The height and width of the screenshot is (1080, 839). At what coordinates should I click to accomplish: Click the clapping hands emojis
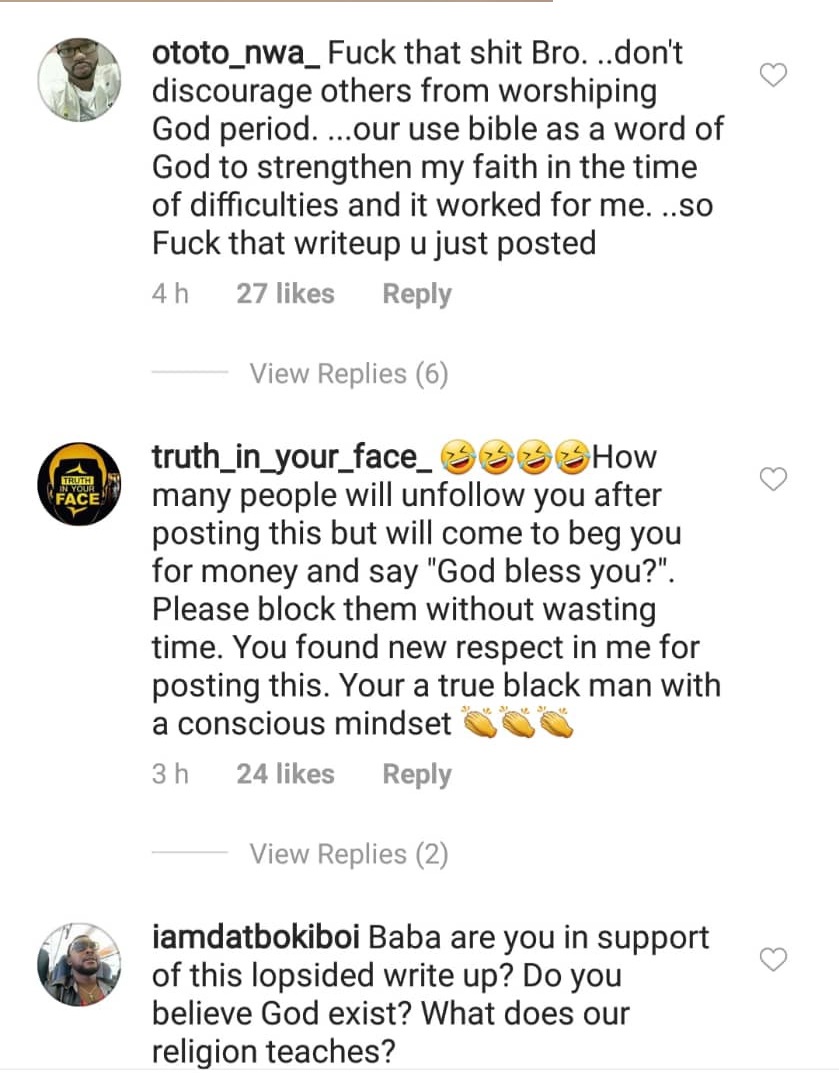coord(519,723)
